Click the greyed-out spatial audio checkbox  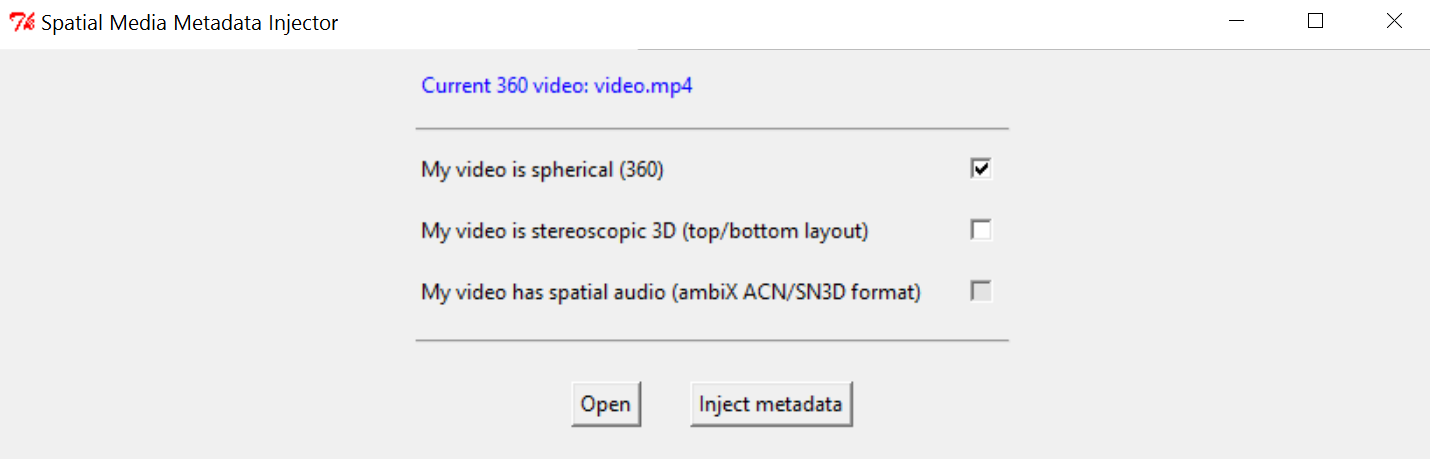pos(981,292)
